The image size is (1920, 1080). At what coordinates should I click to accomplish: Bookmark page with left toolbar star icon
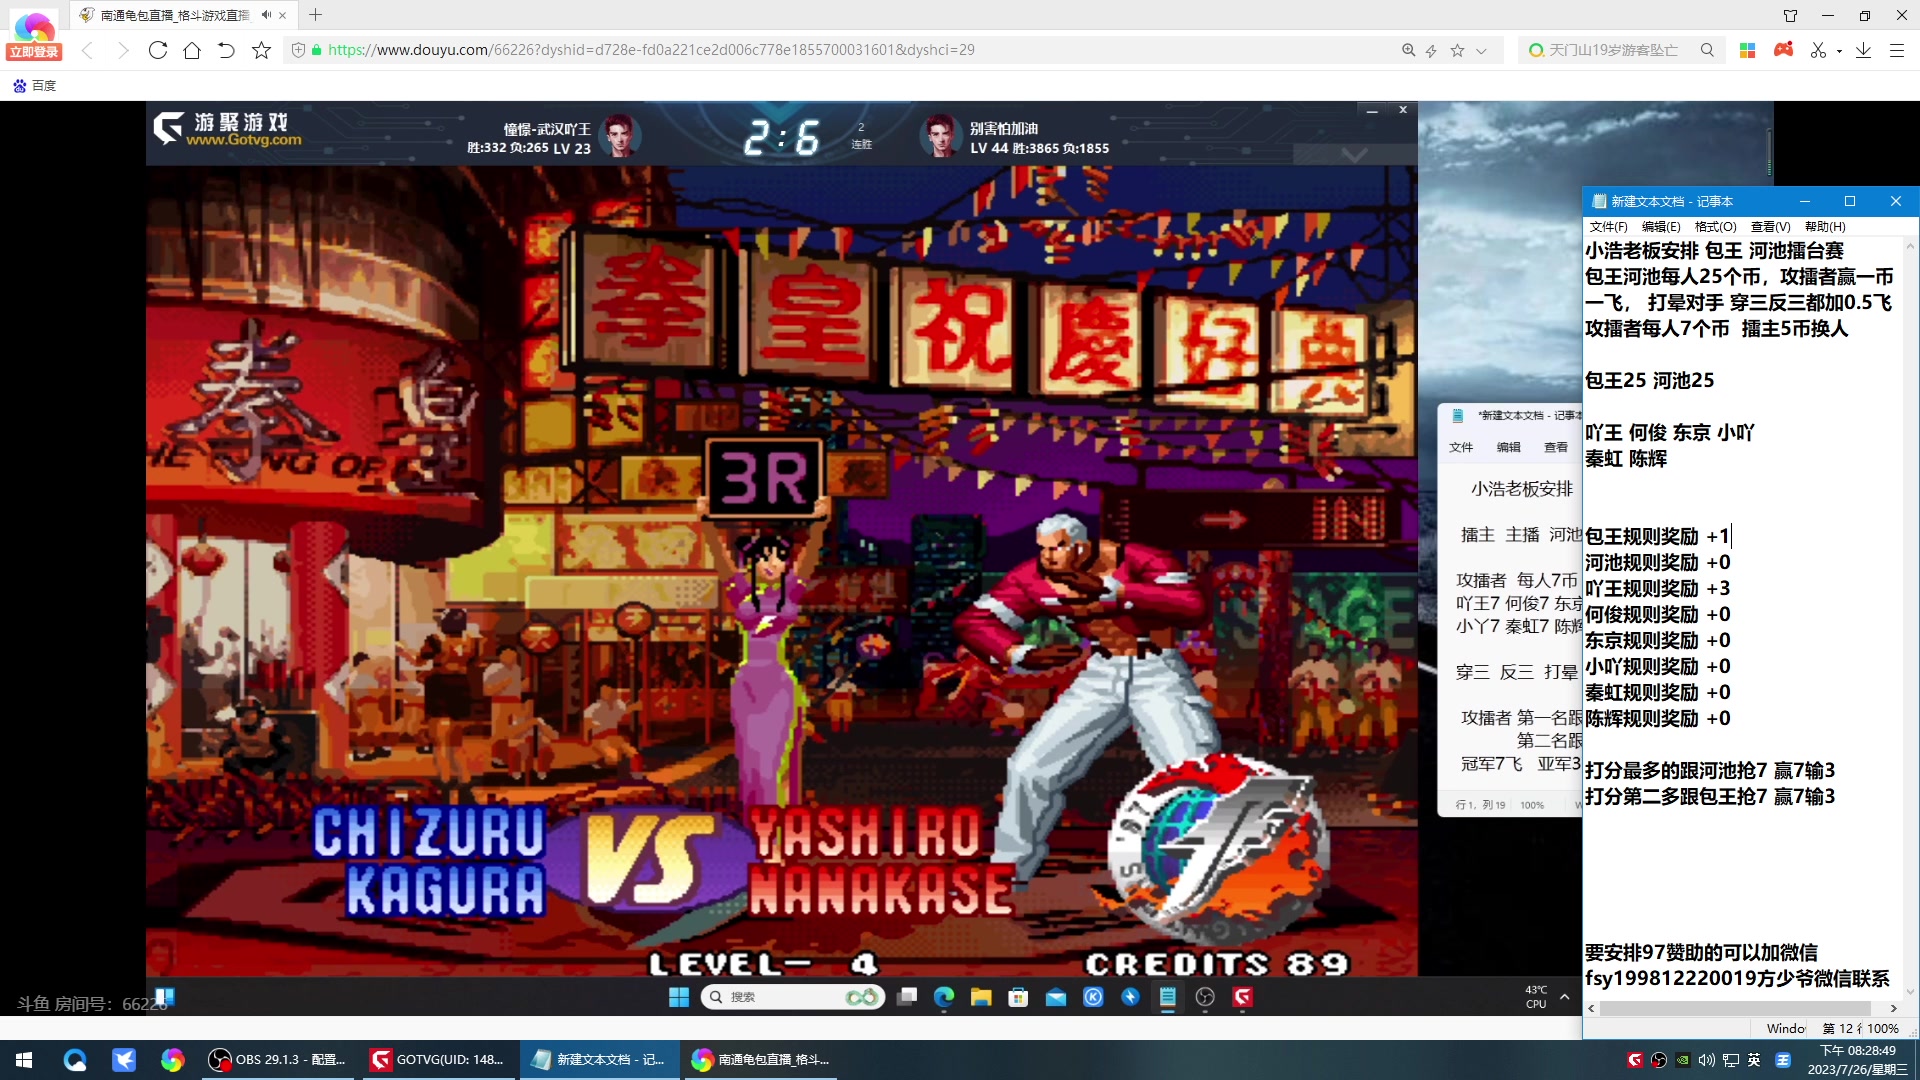coord(261,50)
